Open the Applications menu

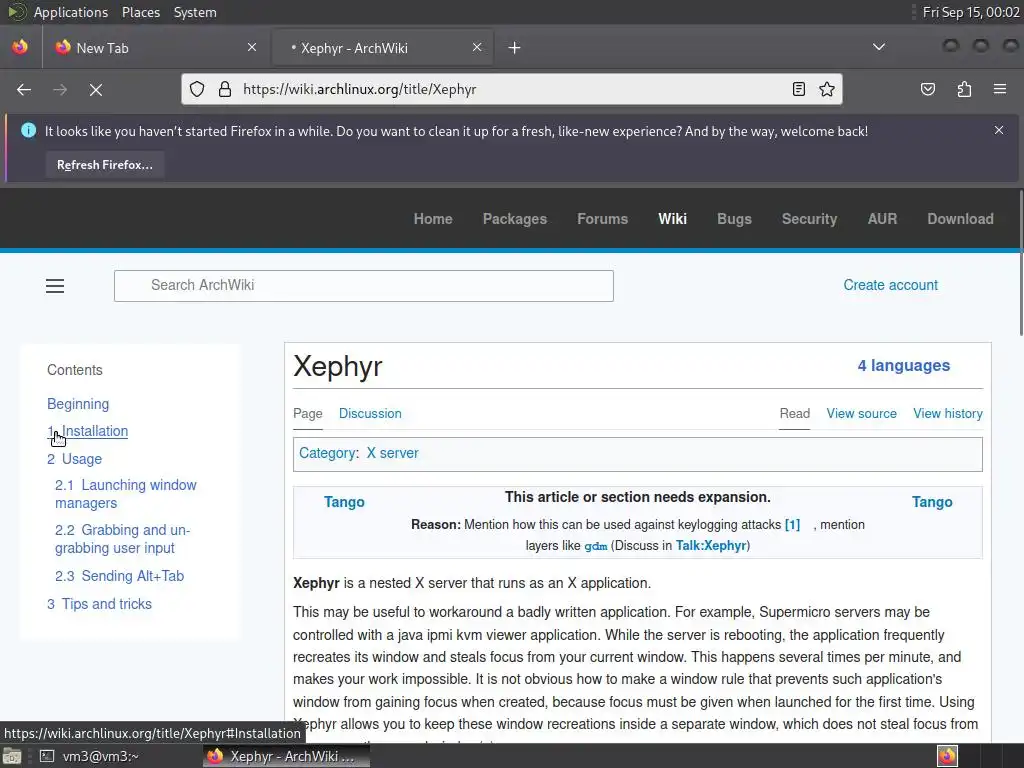(71, 12)
